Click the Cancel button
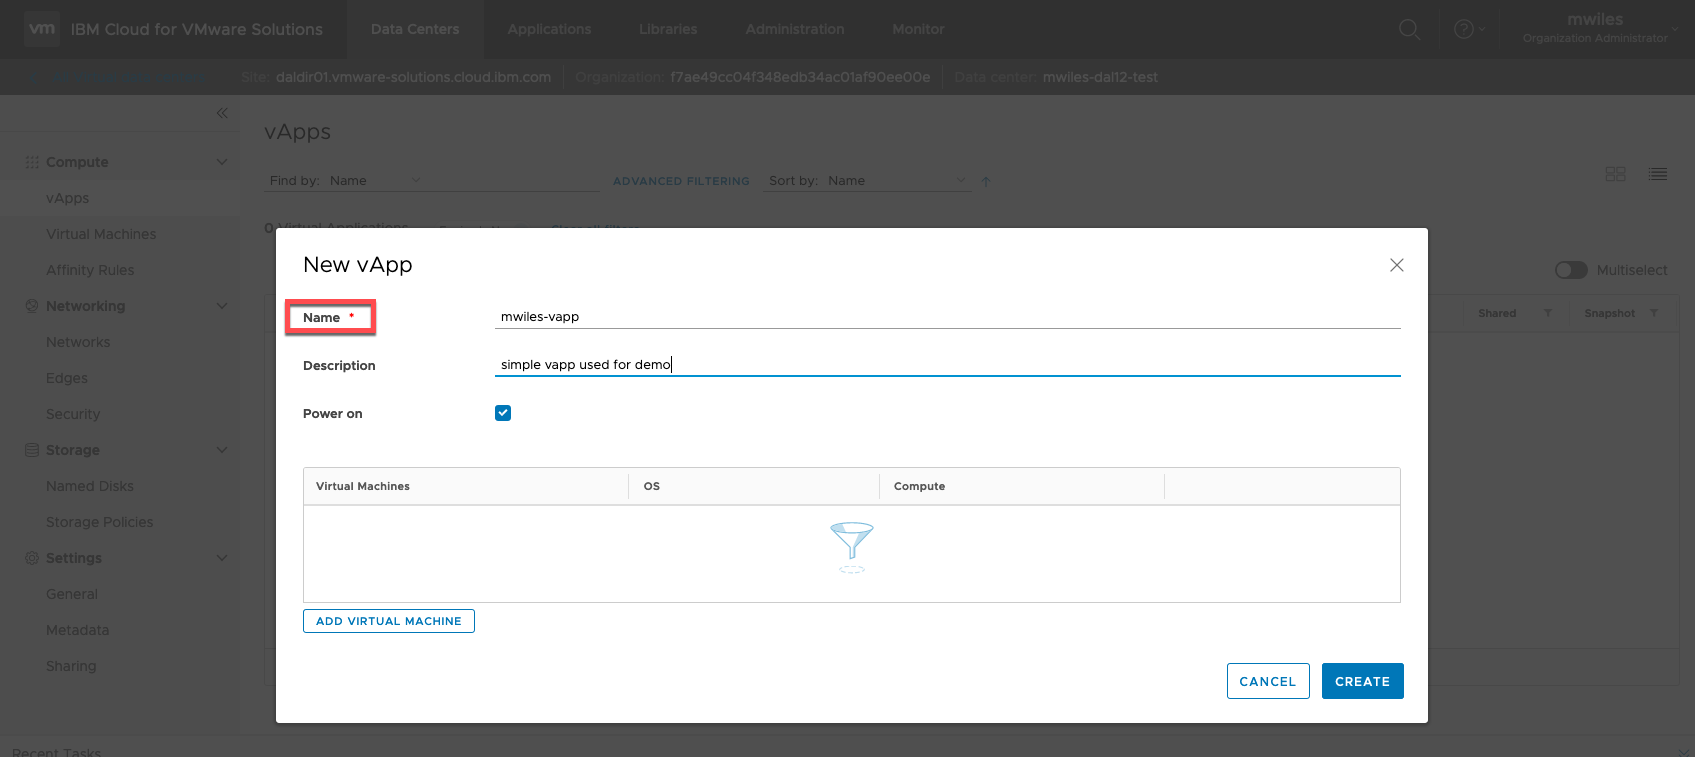1695x757 pixels. point(1267,681)
